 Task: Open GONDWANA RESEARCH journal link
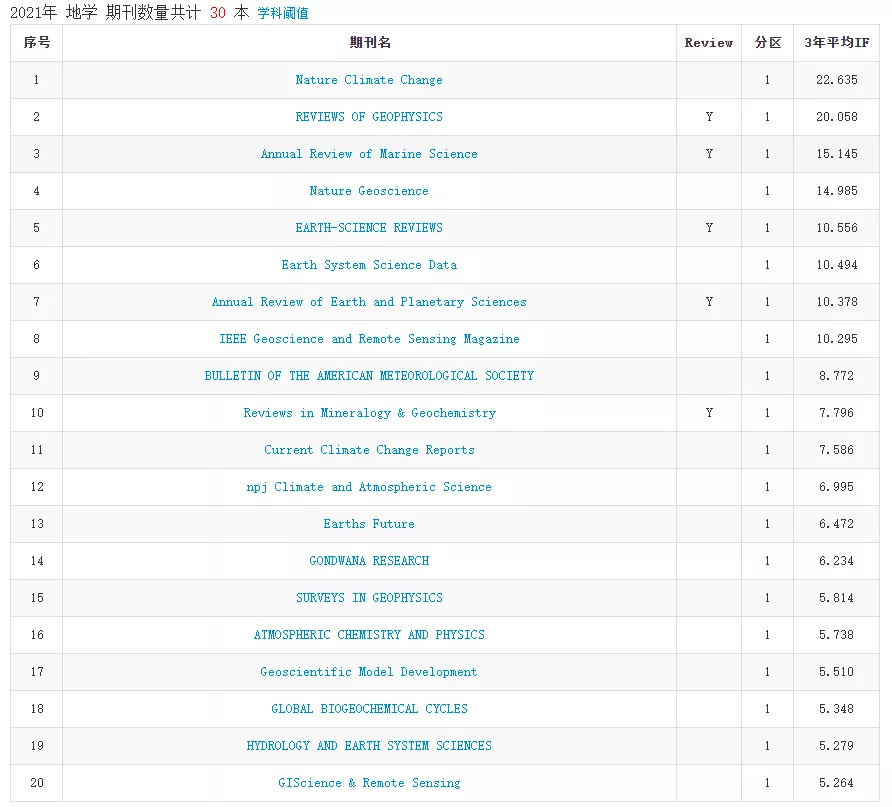(369, 561)
